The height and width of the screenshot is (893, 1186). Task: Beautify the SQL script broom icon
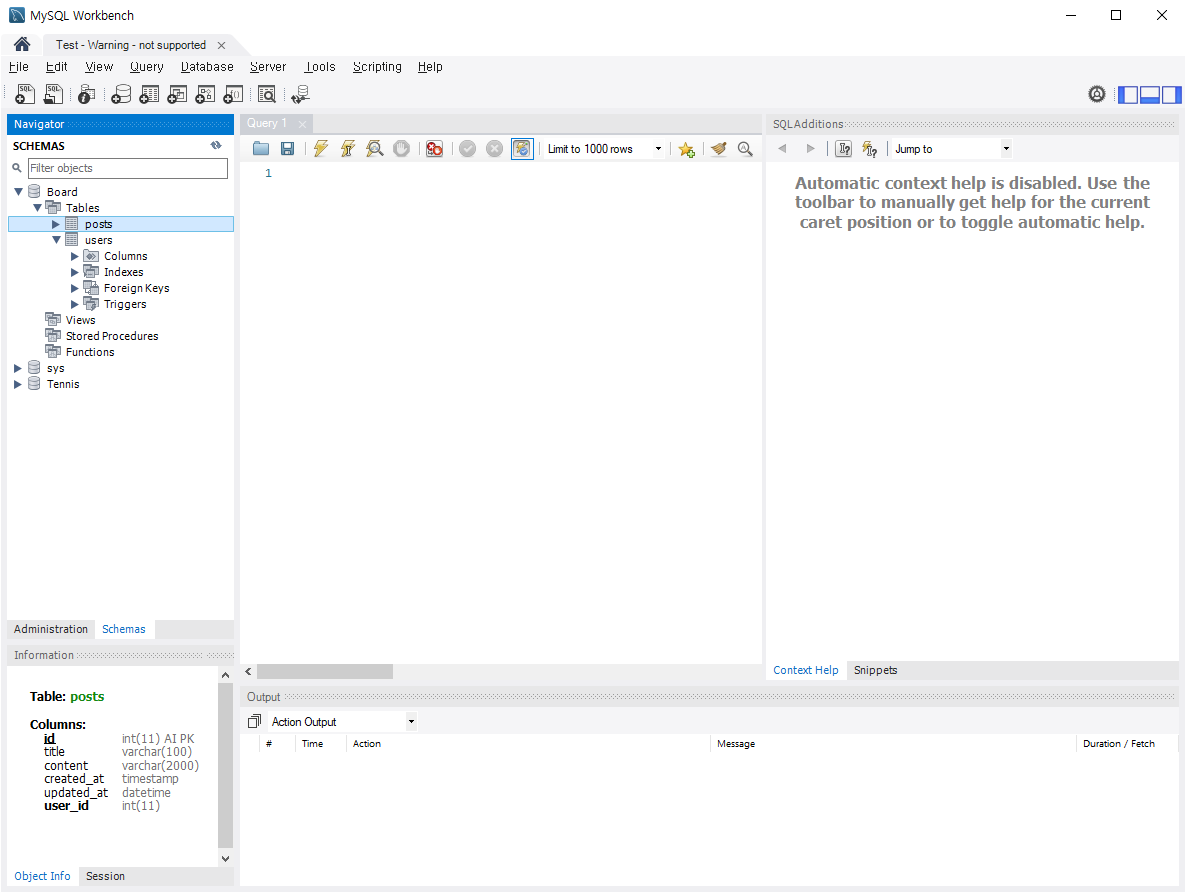click(x=719, y=149)
